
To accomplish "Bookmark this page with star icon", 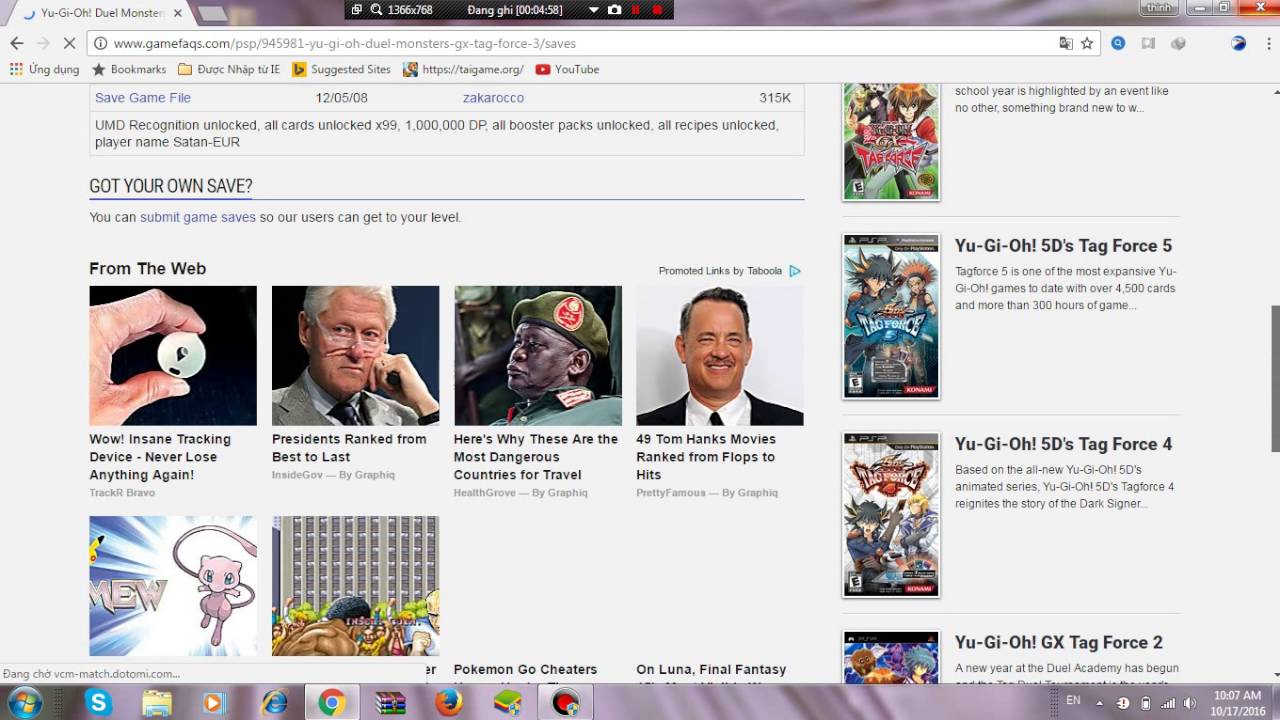I will 1087,43.
